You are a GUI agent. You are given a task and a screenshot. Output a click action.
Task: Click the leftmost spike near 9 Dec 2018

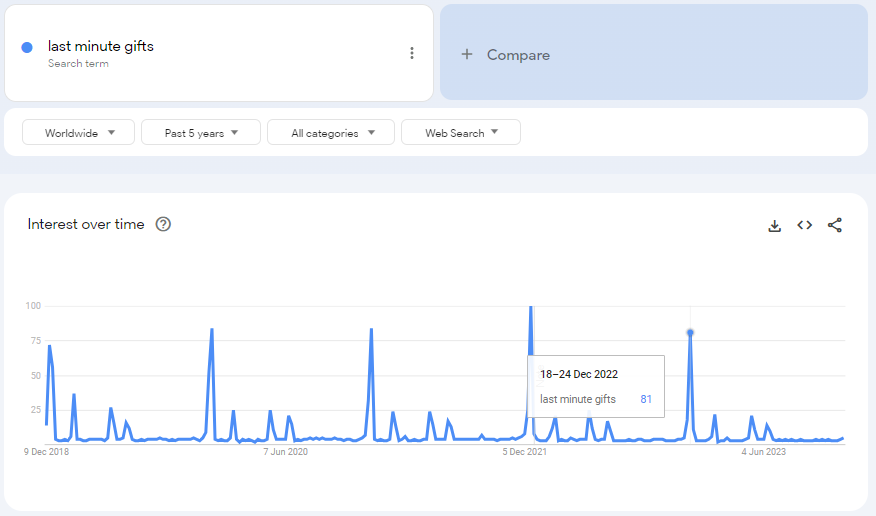click(x=49, y=347)
